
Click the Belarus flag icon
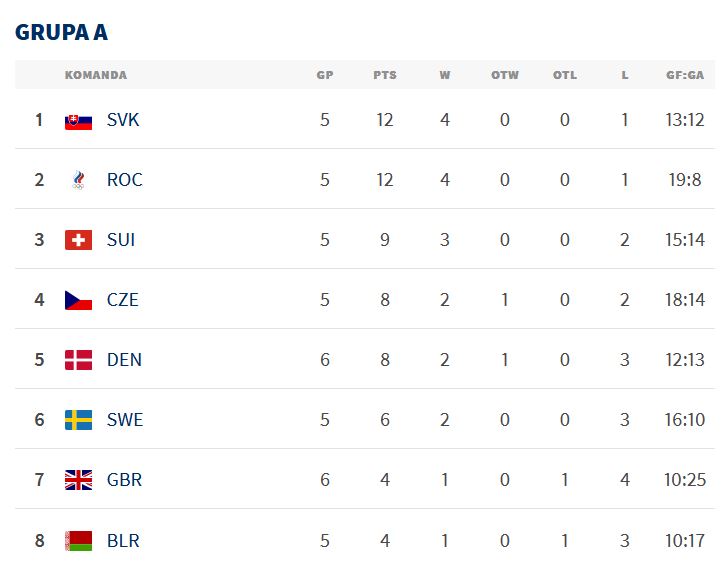(x=78, y=540)
